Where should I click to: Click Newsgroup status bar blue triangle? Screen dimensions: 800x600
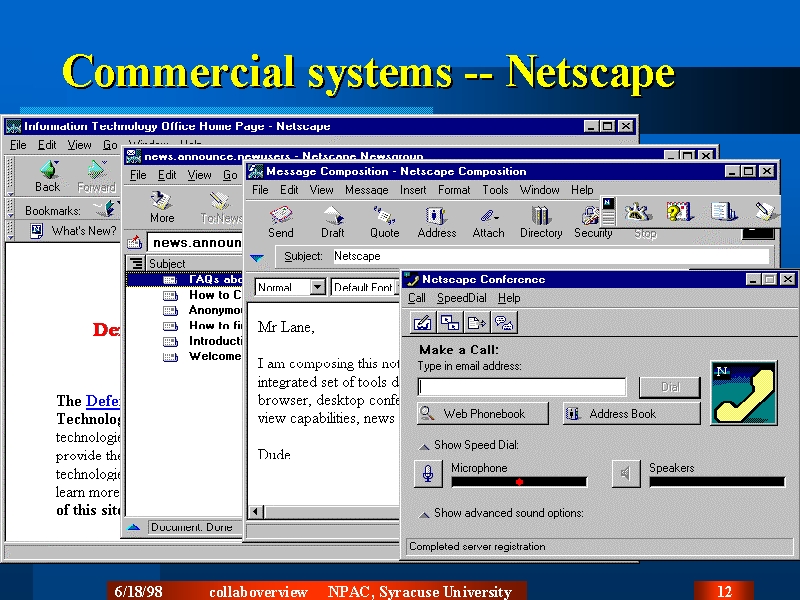pos(134,527)
